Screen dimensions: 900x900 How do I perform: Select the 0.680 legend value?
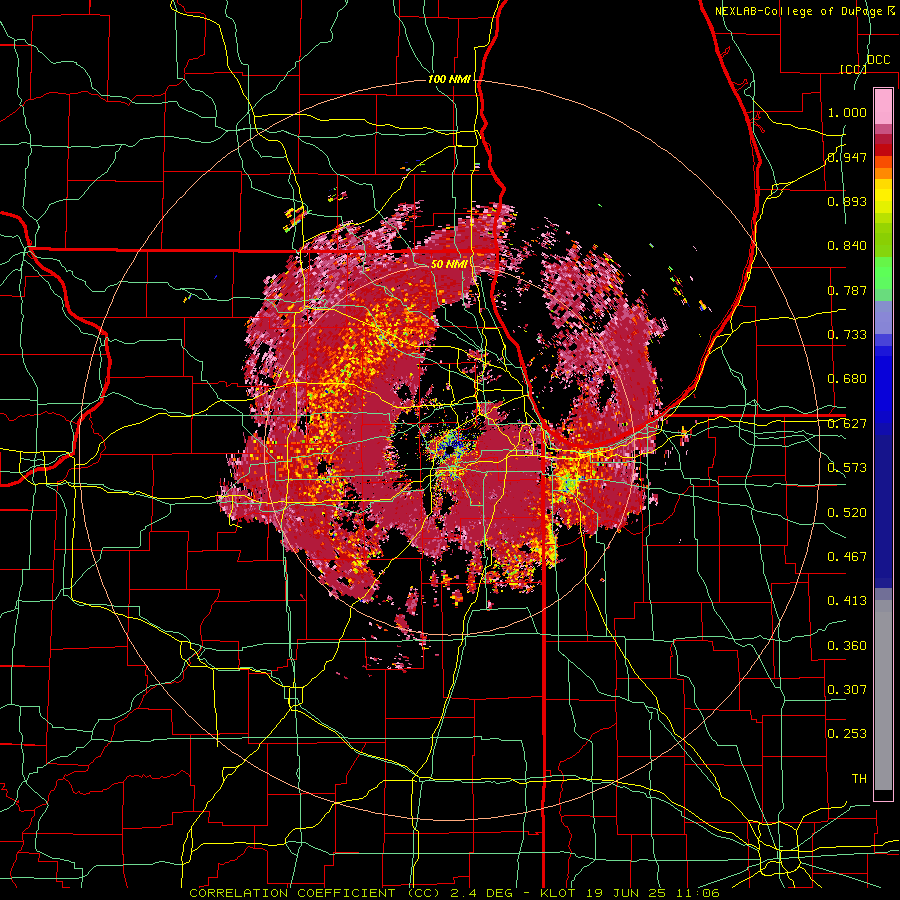pyautogui.click(x=847, y=379)
